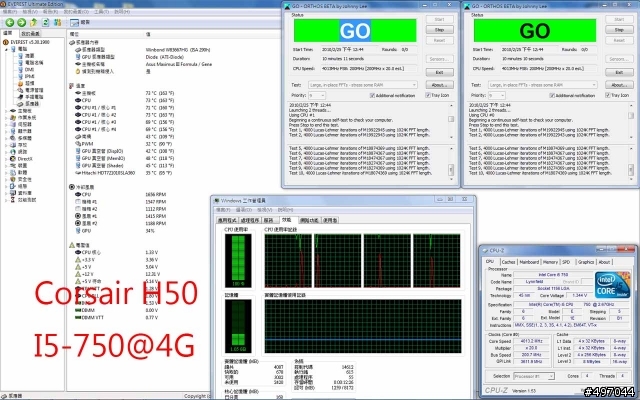640x400 pixels.
Task: Click the monitor icon beside IPMI
Action: pos(20,76)
